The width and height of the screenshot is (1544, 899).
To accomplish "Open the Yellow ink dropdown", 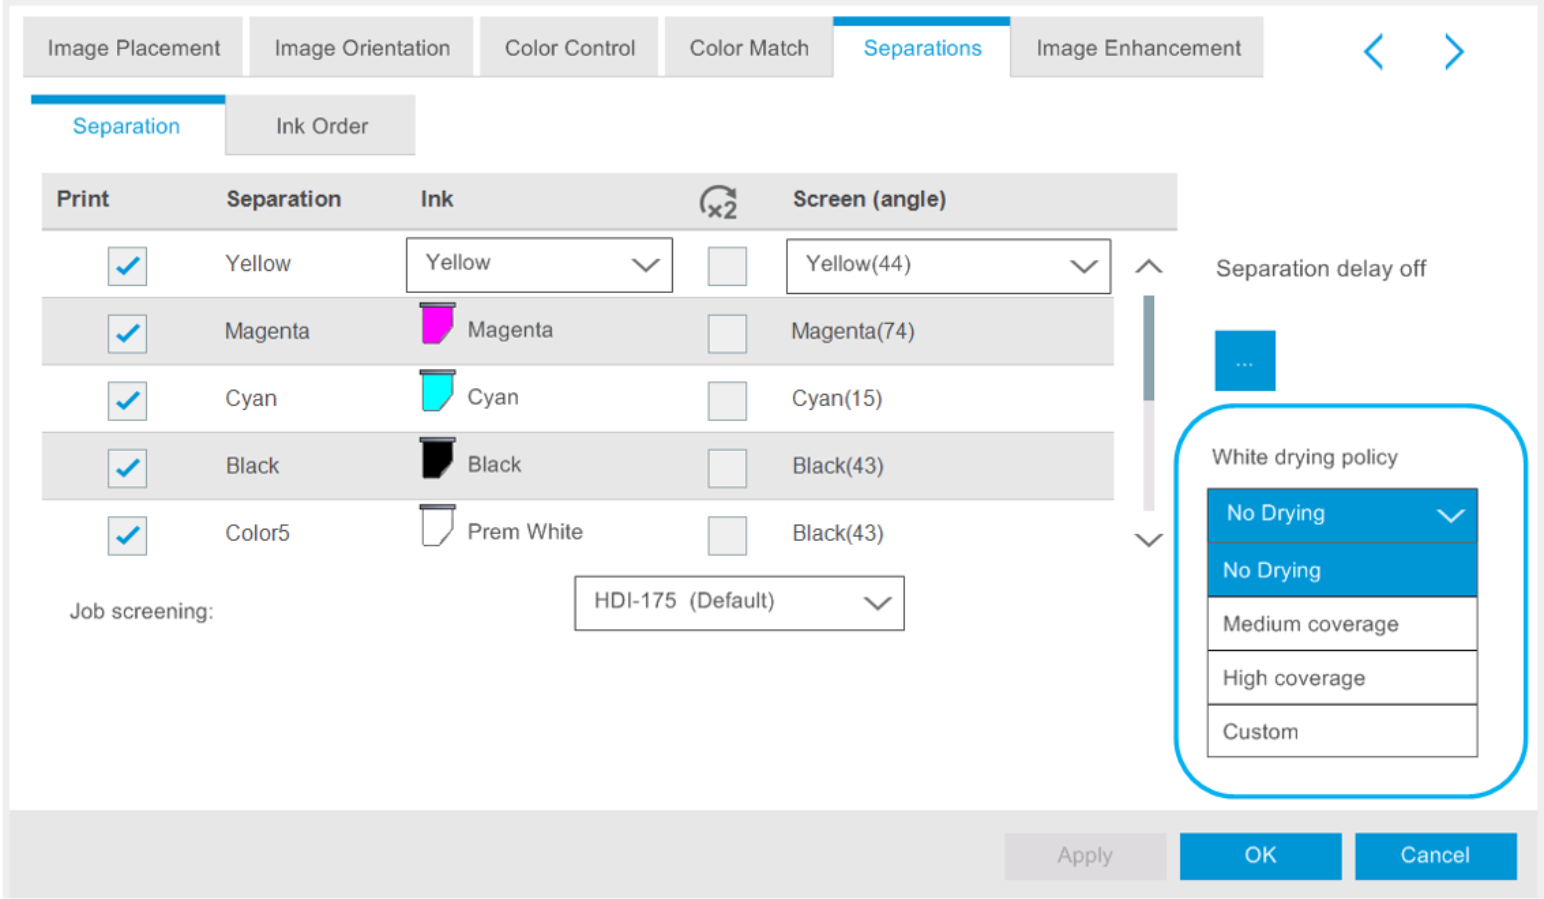I will [x=538, y=264].
